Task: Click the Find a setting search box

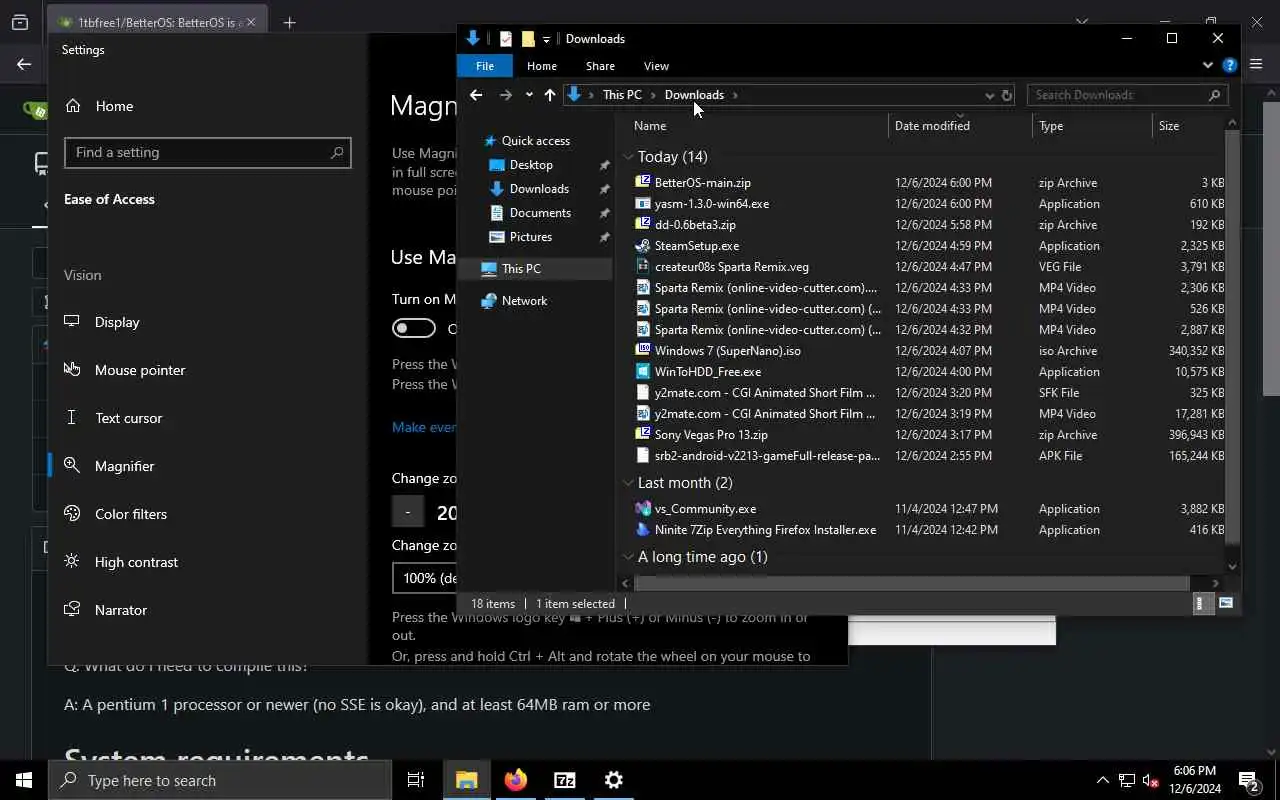Action: click(207, 153)
